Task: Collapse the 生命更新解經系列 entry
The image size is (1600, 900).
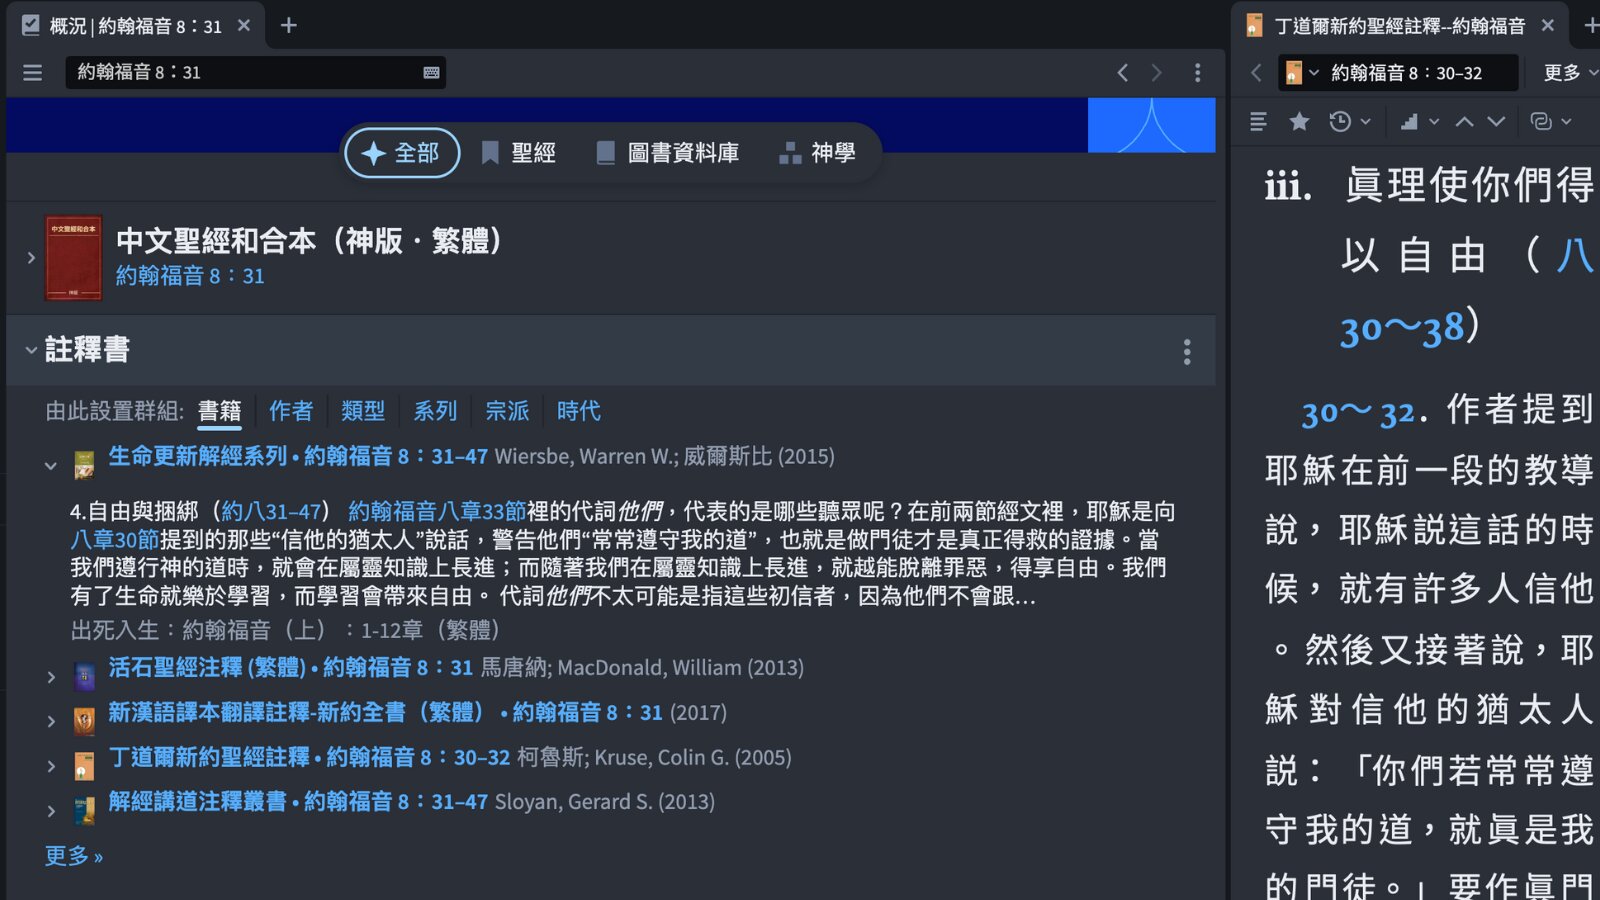Action: [51, 465]
